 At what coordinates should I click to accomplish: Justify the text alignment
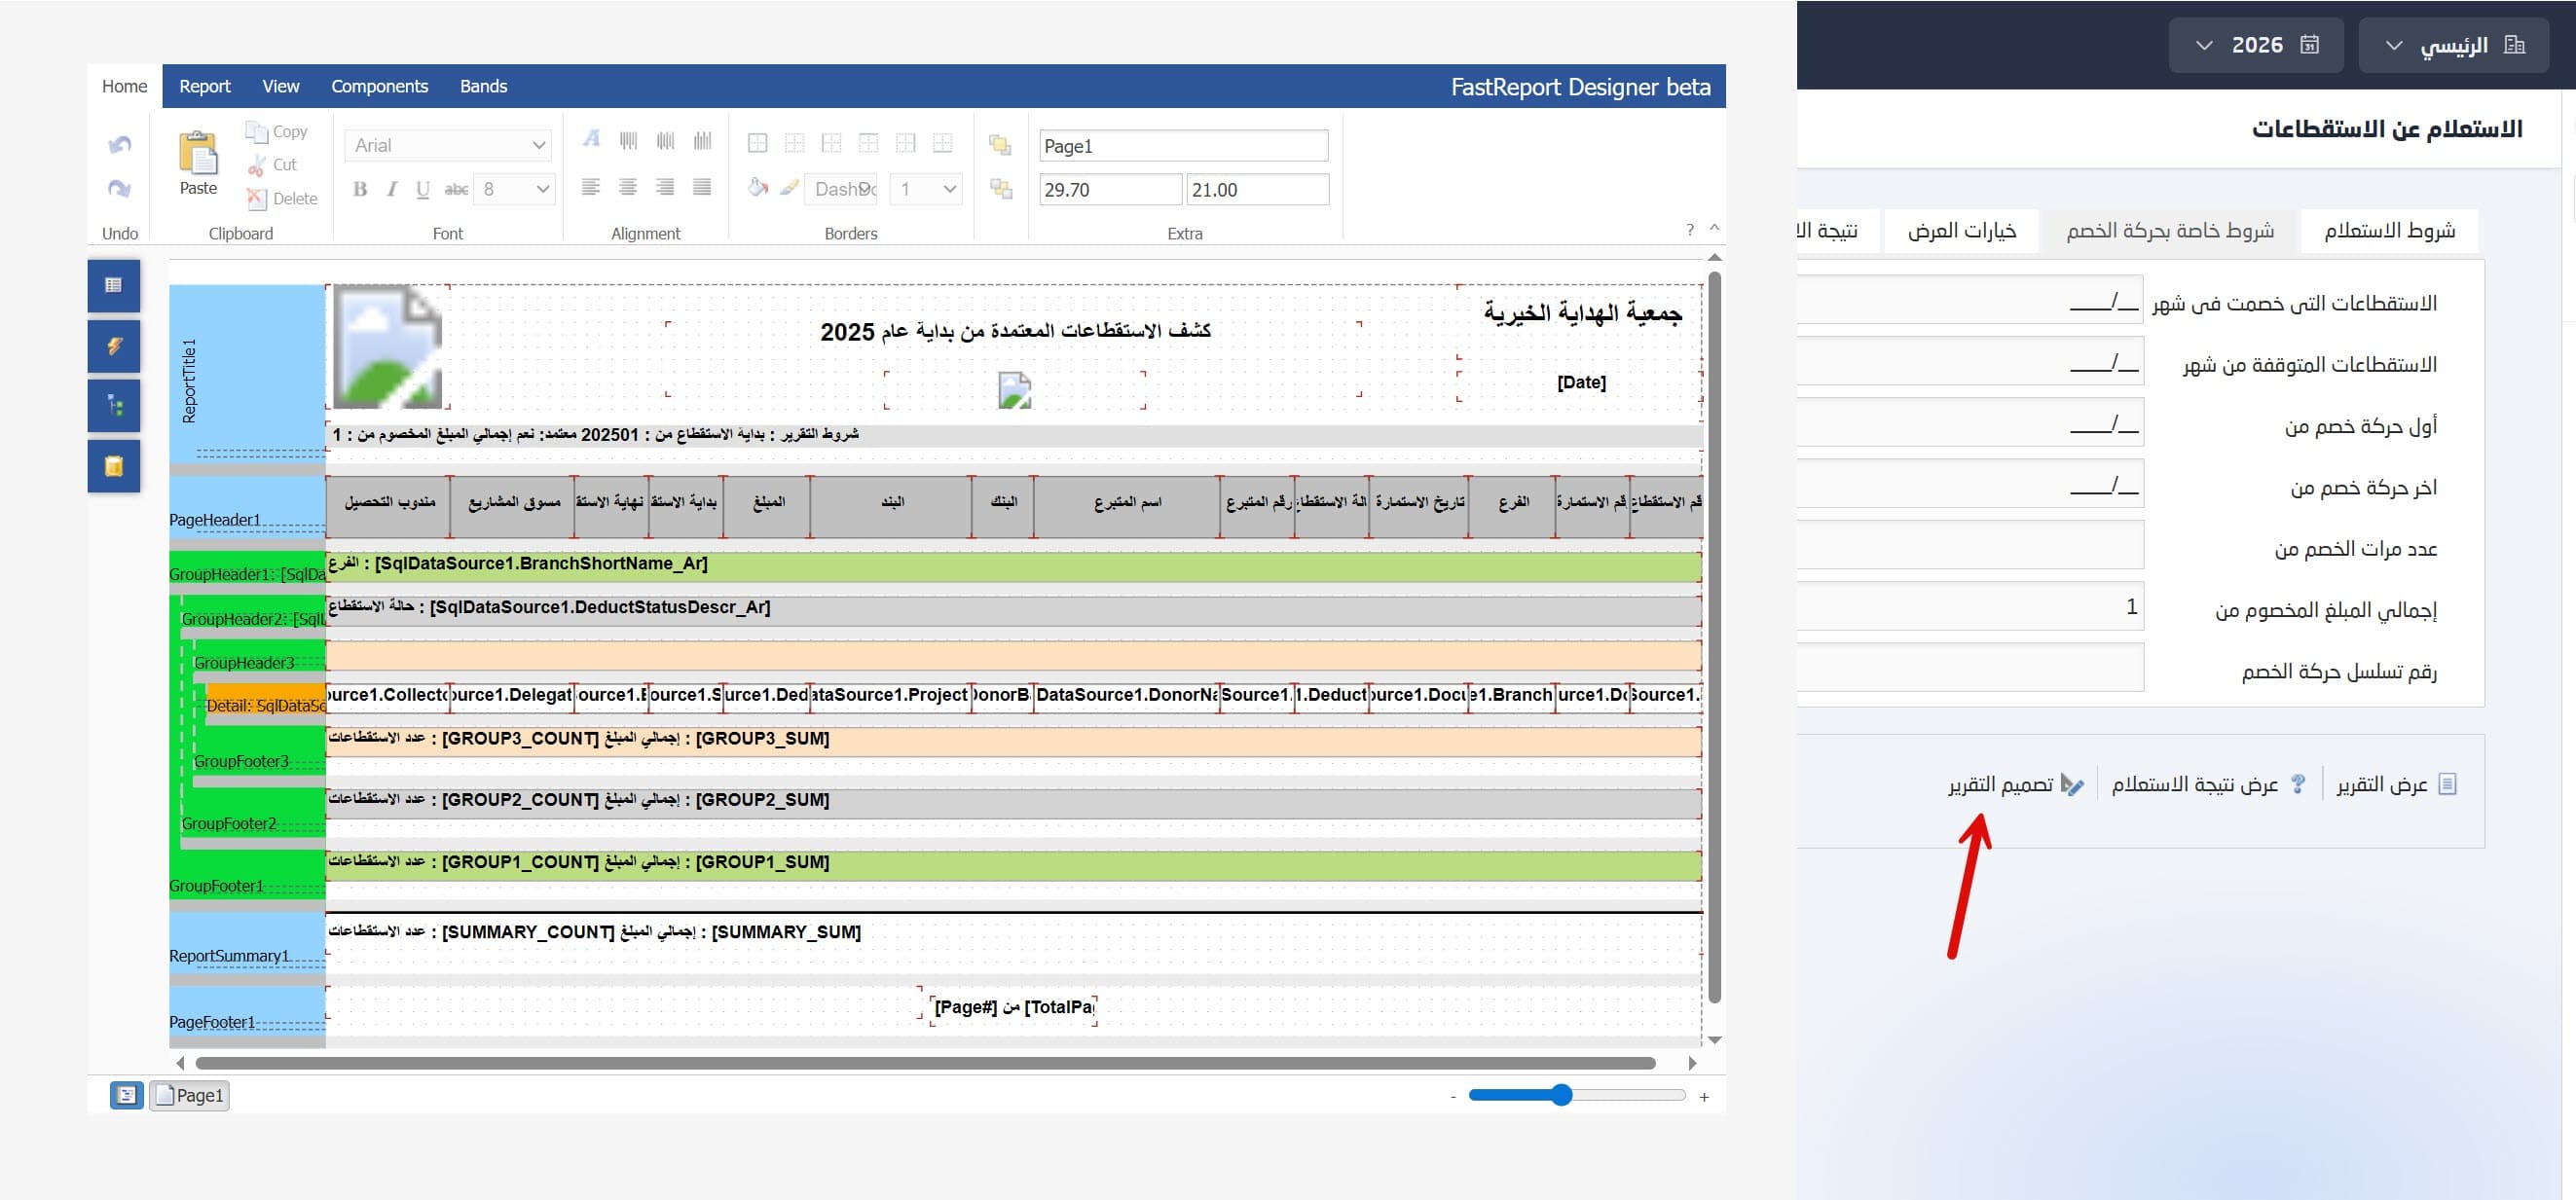702,186
